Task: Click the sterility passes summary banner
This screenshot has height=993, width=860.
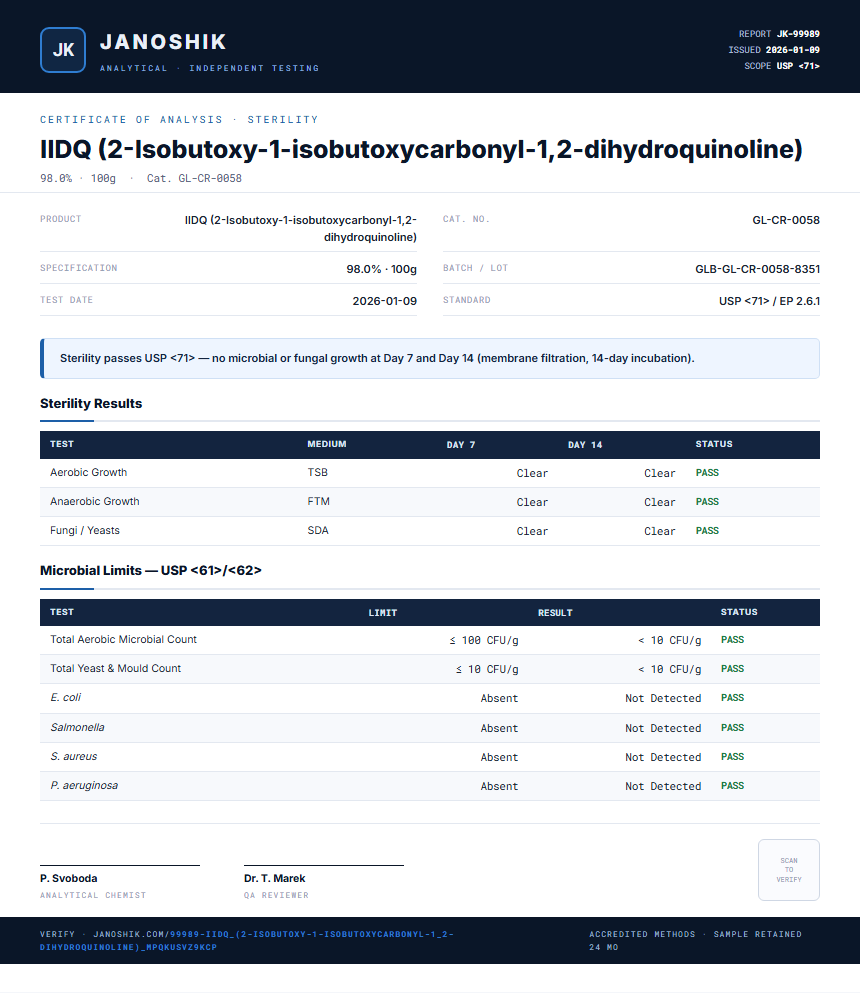Action: [429, 358]
